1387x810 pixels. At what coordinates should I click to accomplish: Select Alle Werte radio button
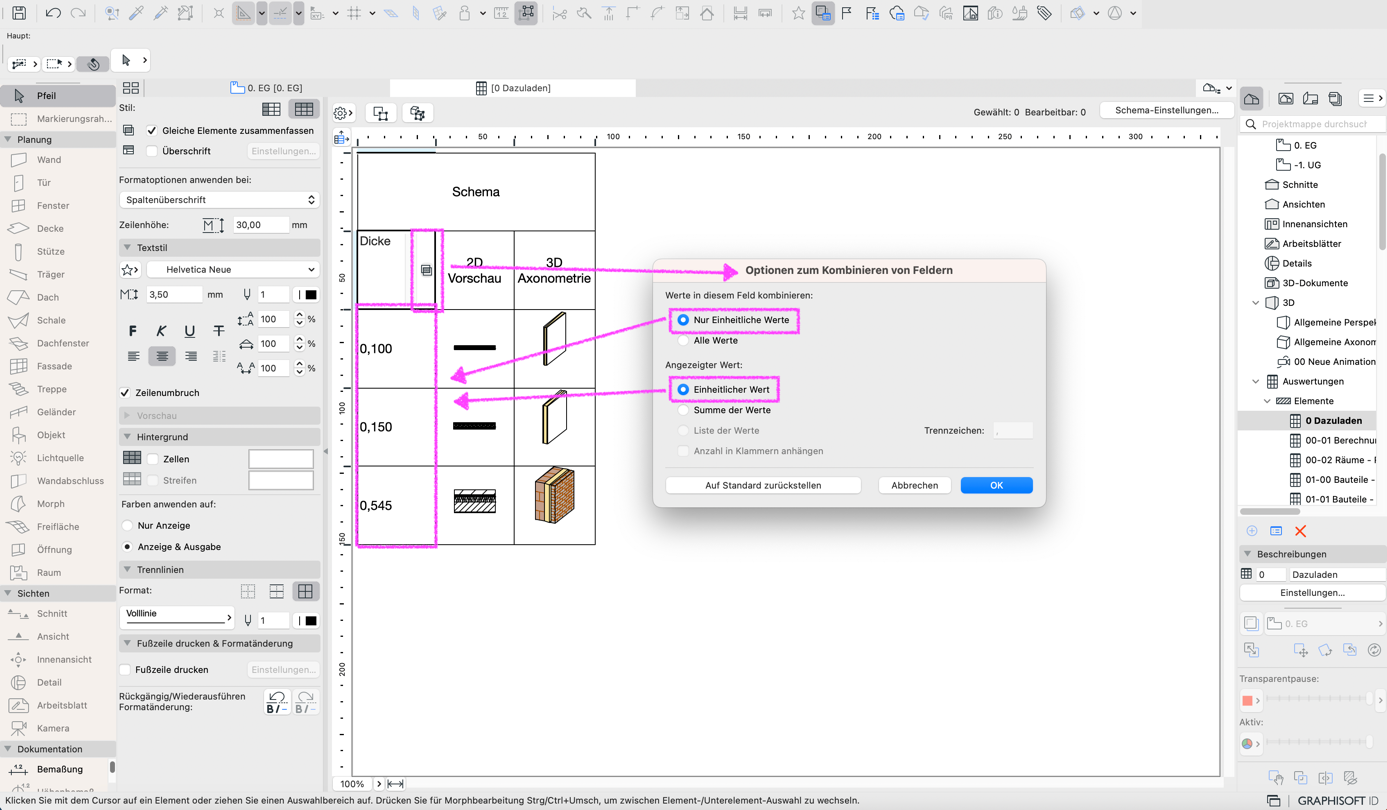683,341
